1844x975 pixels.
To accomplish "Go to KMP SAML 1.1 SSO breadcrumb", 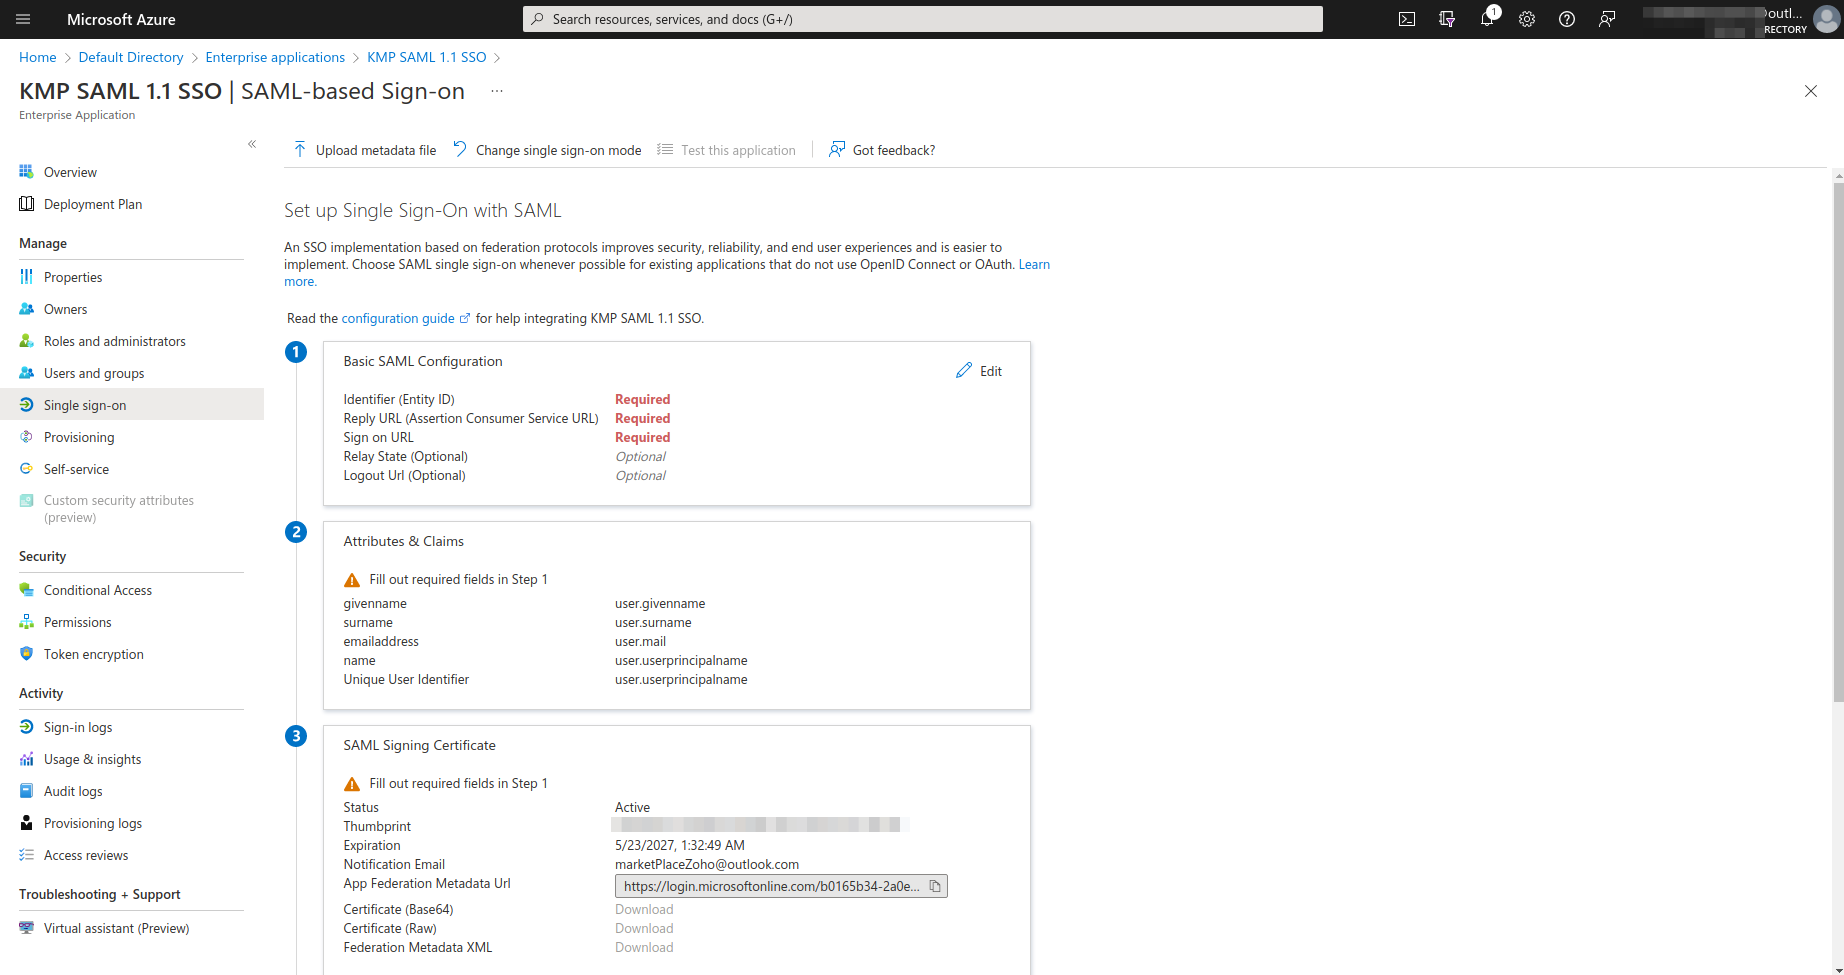I will pos(427,57).
